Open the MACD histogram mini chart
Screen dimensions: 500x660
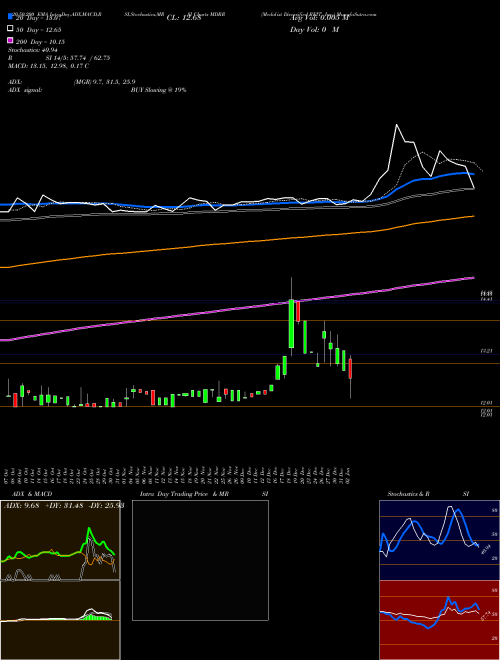[60, 620]
